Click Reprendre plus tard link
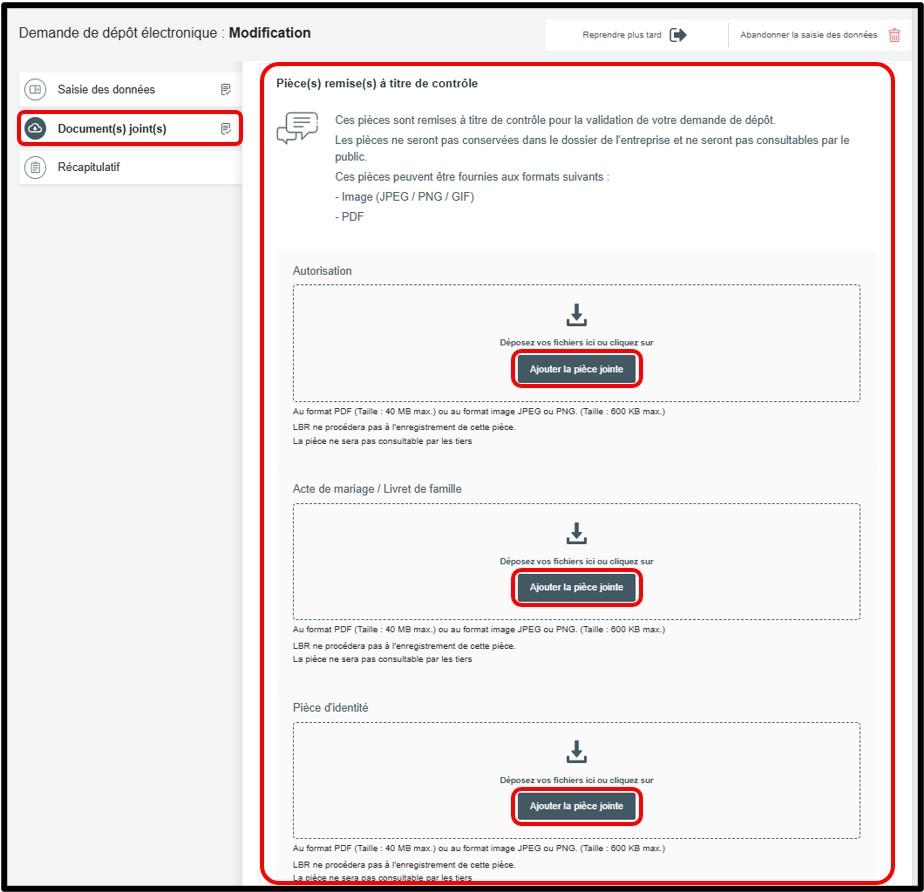The height and width of the screenshot is (892, 924). 620,35
